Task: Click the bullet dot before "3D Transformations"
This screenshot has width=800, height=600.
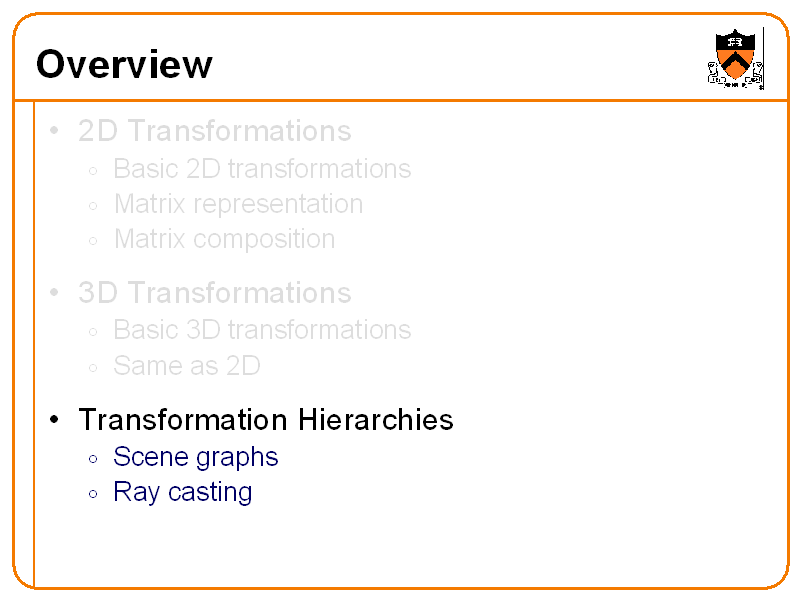Action: coord(56,294)
